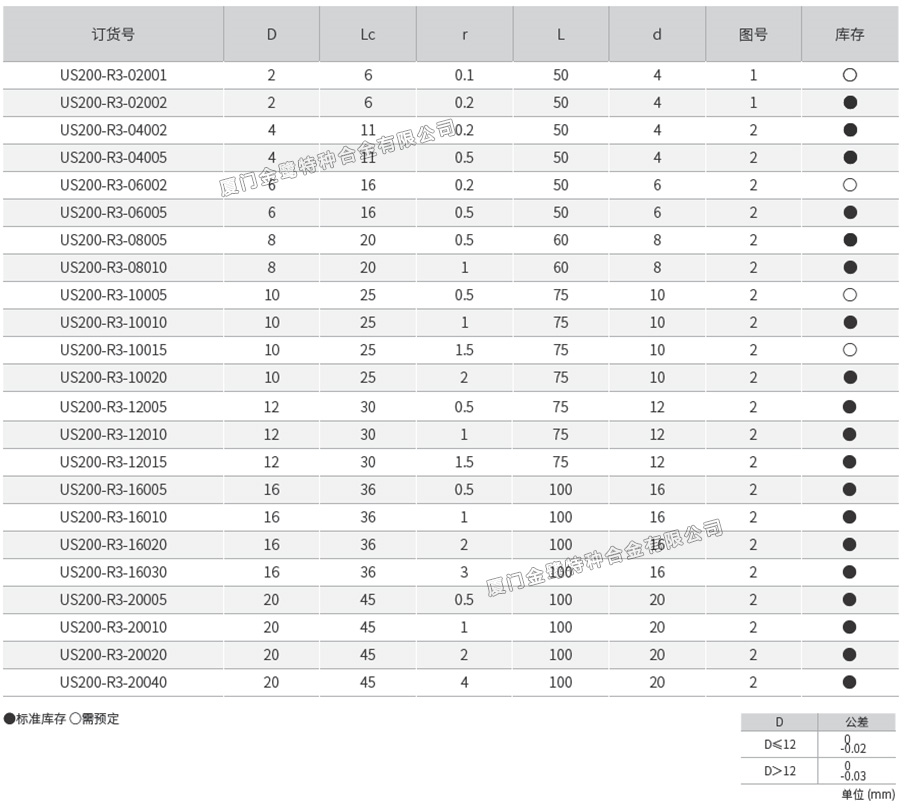This screenshot has width=904, height=808.
Task: Expand the D column in the tolerance table
Action: 779,721
